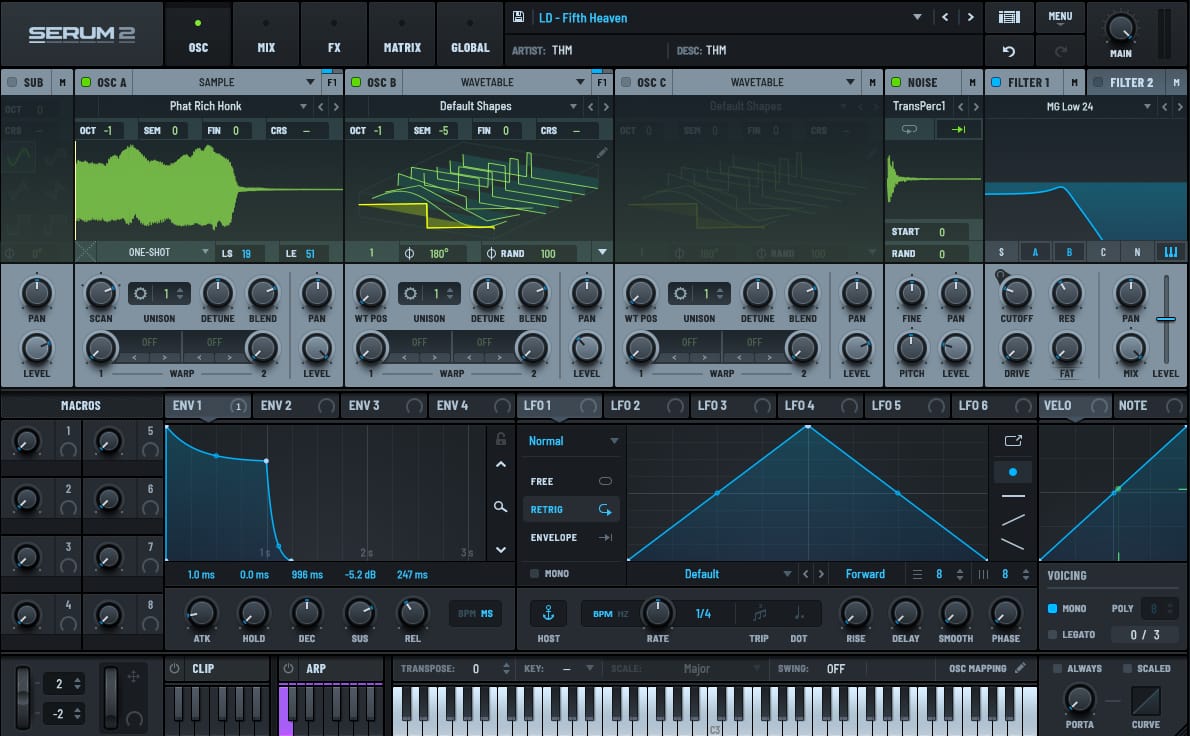1190x736 pixels.
Task: Switch to the FX tab
Action: coord(334,34)
